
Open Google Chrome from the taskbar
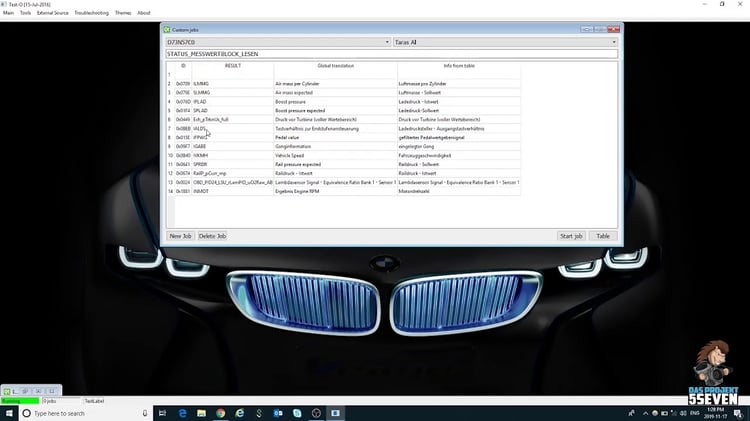pos(221,413)
